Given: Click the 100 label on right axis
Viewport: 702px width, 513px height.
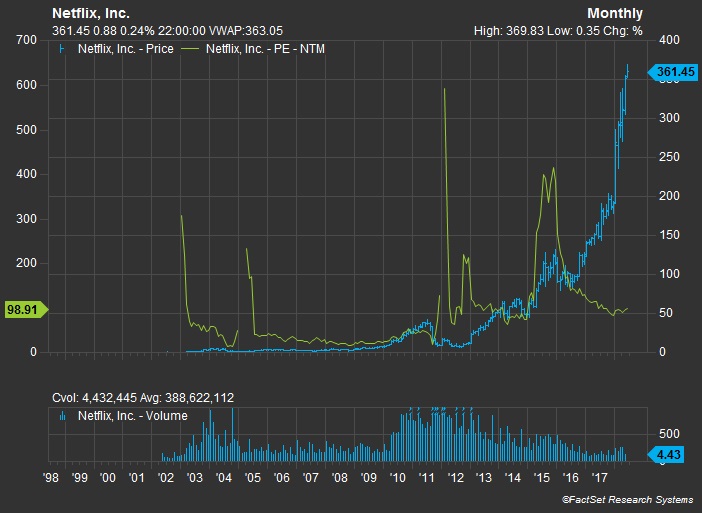Looking at the screenshot, I should (x=669, y=274).
